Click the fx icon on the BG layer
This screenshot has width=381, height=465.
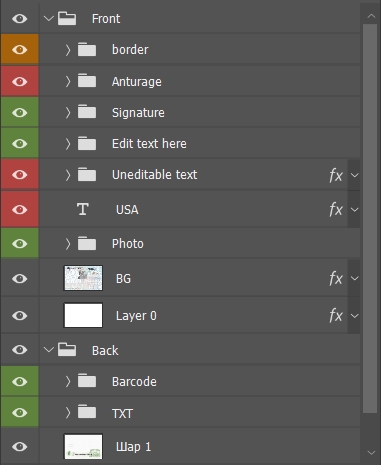coord(336,278)
